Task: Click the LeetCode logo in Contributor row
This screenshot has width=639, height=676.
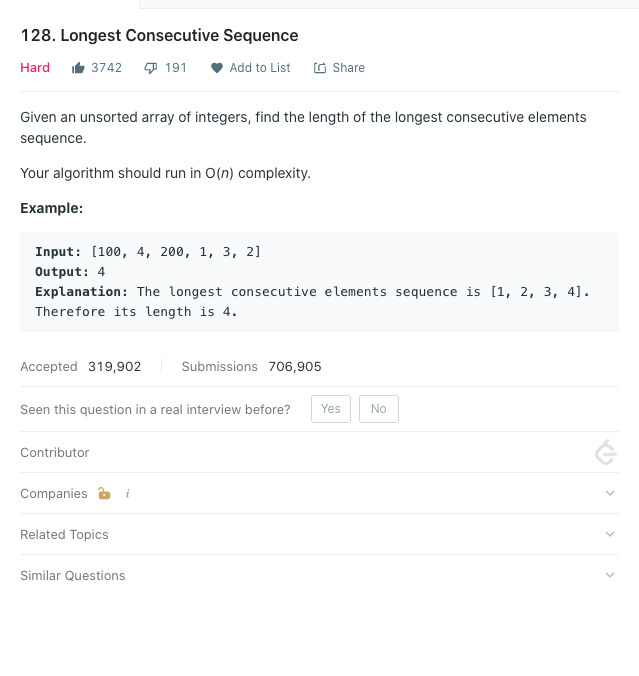Action: click(605, 453)
